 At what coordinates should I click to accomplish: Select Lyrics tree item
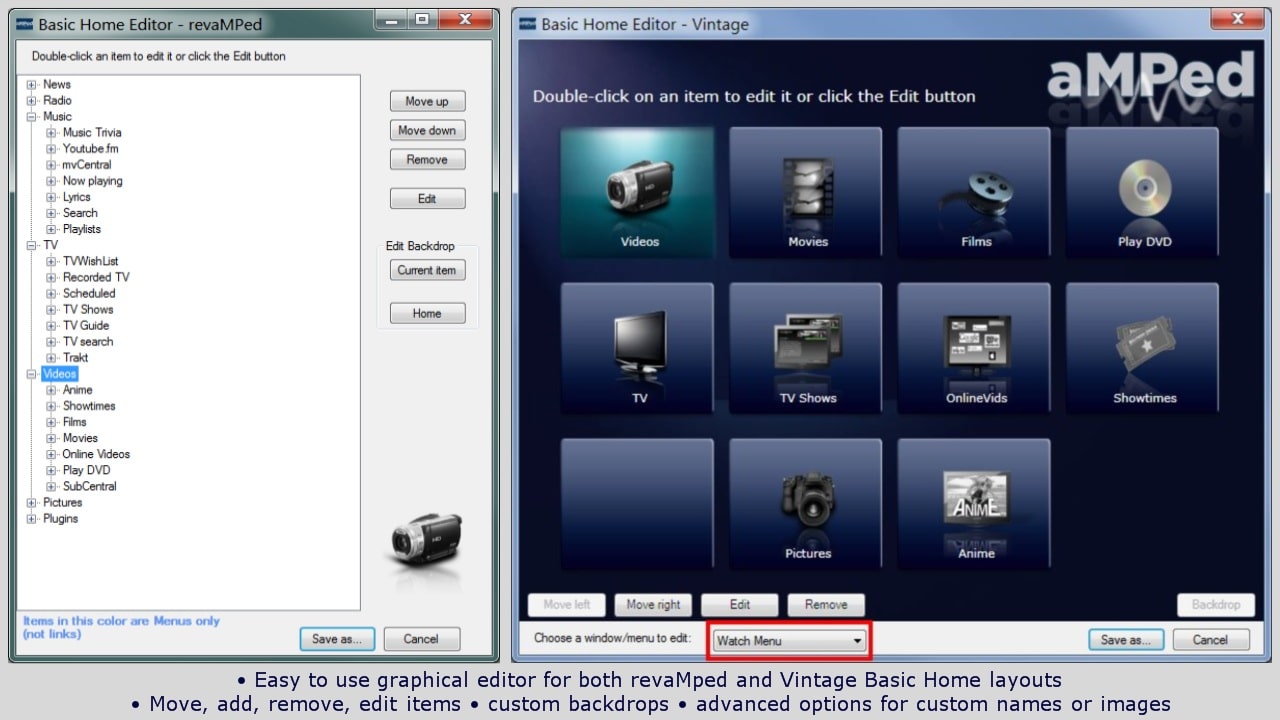click(x=76, y=197)
